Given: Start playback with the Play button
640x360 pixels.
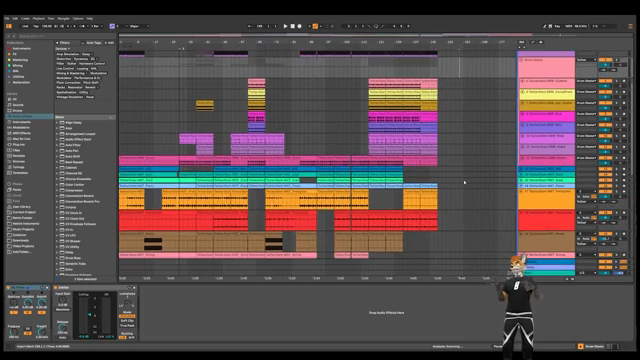Looking at the screenshot, I should click(x=285, y=26).
